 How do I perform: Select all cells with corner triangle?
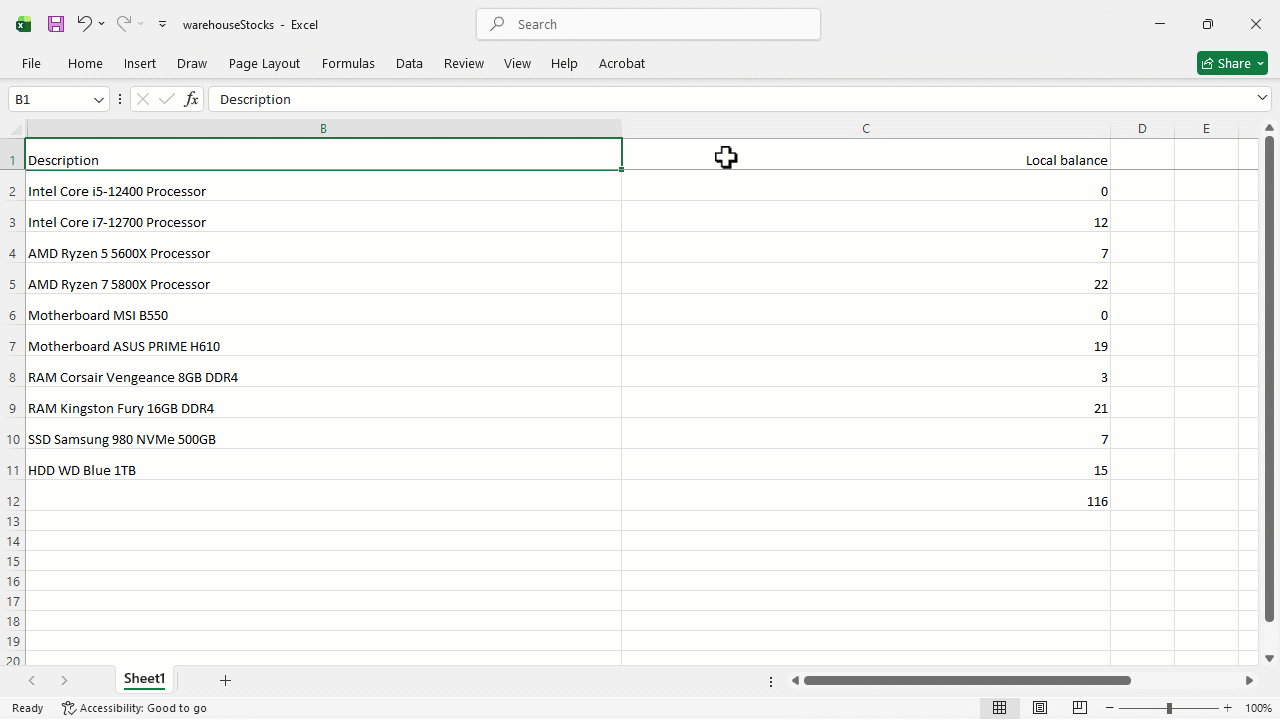(16, 129)
